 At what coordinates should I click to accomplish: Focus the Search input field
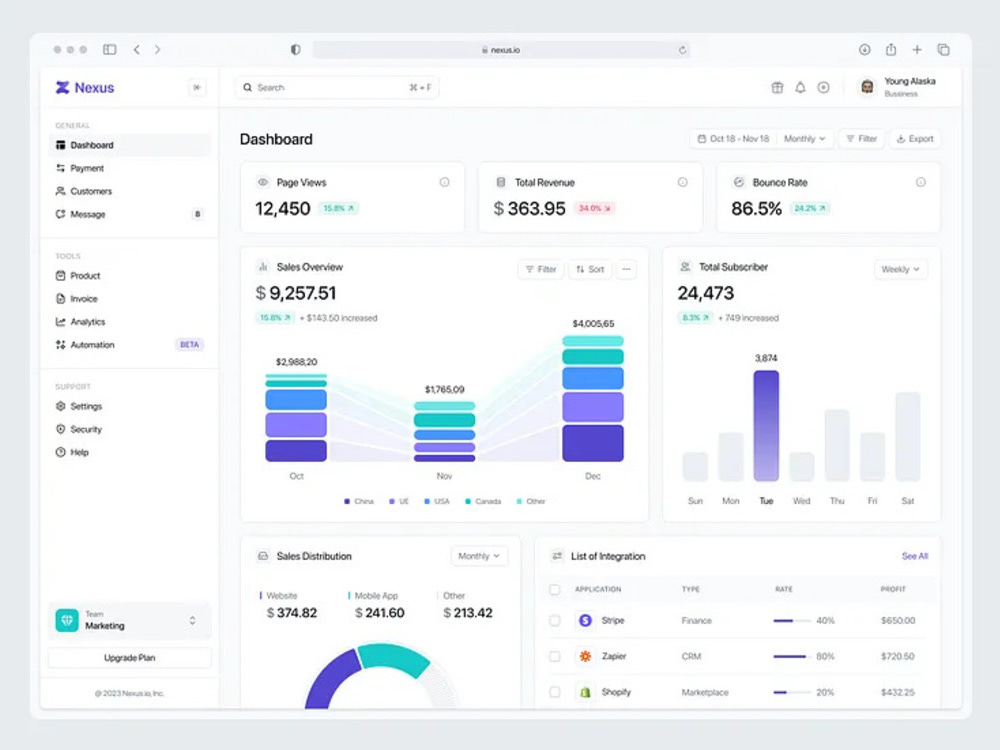[337, 87]
